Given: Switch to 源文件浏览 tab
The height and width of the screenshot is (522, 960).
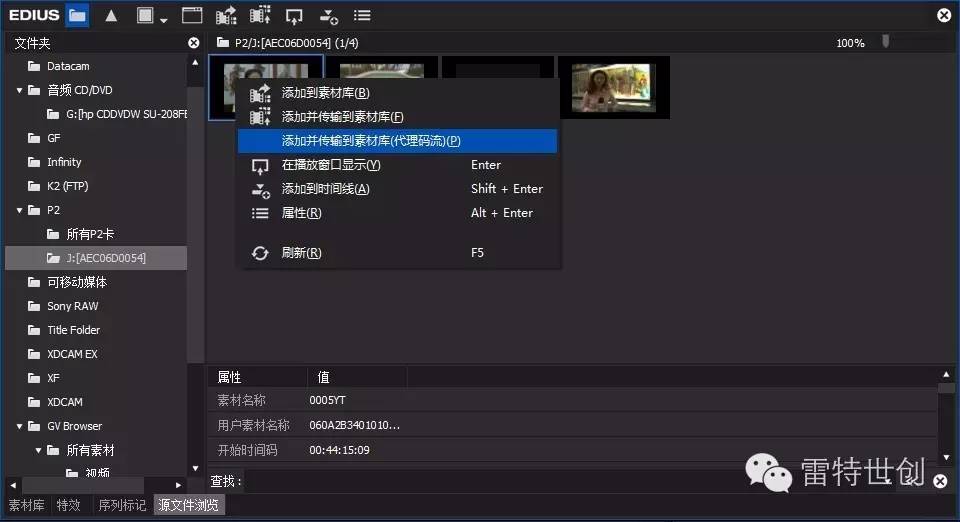Looking at the screenshot, I should 189,505.
